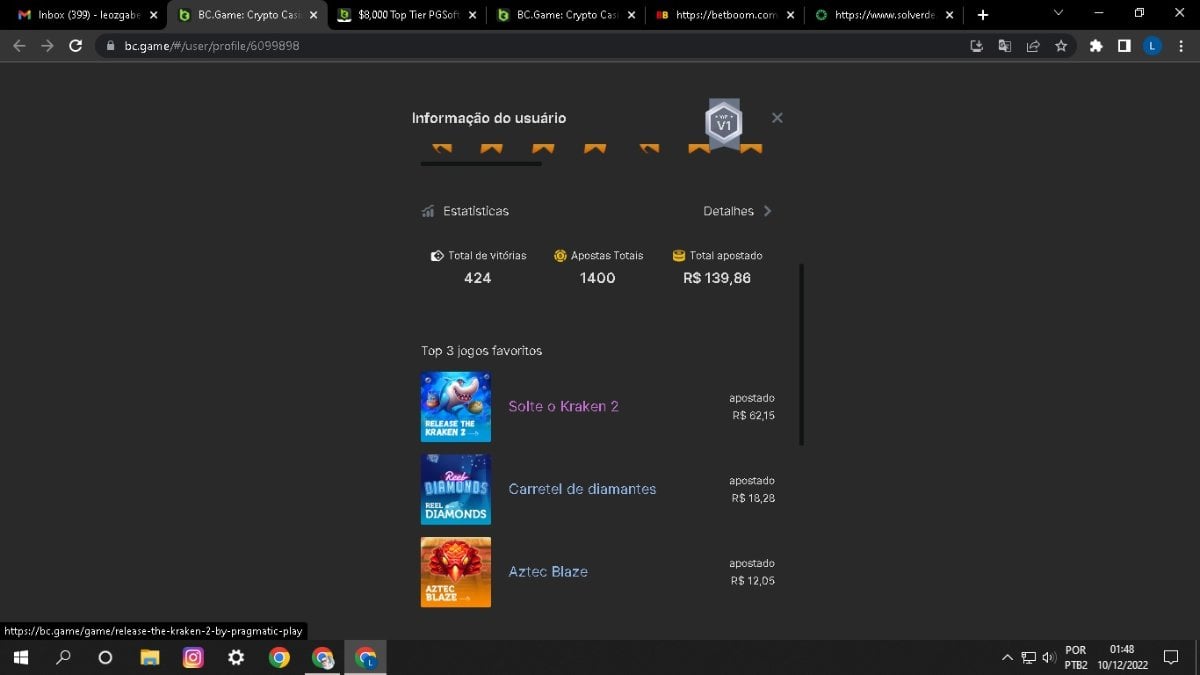Open the Chrome extensions puzzle icon
Image resolution: width=1200 pixels, height=675 pixels.
1096,46
